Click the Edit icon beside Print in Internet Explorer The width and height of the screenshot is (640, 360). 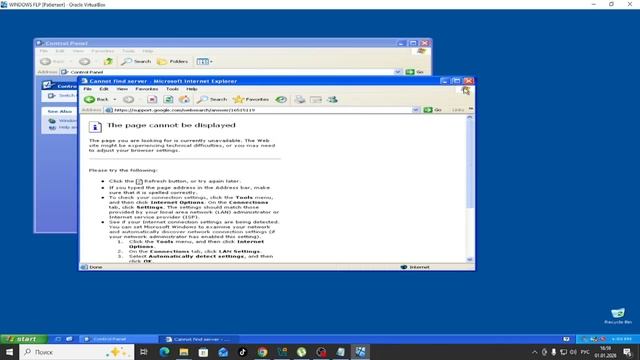coord(316,99)
